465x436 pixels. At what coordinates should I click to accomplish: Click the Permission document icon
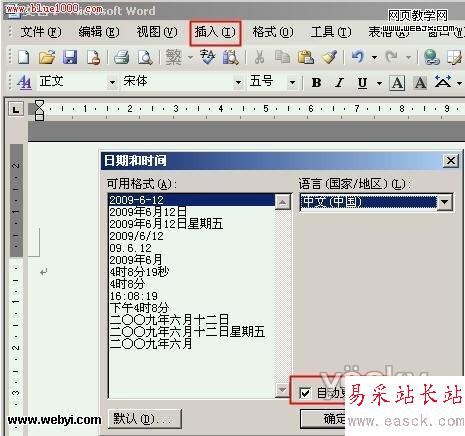[93, 57]
